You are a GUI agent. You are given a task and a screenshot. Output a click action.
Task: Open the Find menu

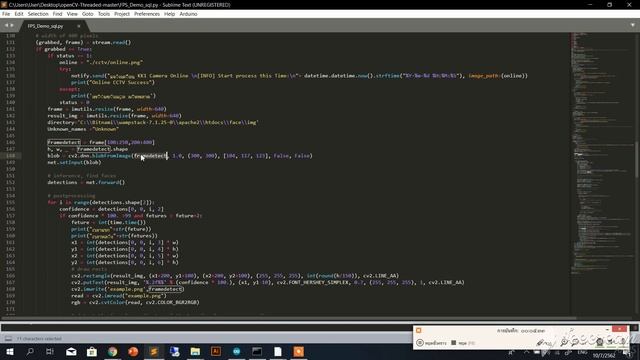[58, 14]
